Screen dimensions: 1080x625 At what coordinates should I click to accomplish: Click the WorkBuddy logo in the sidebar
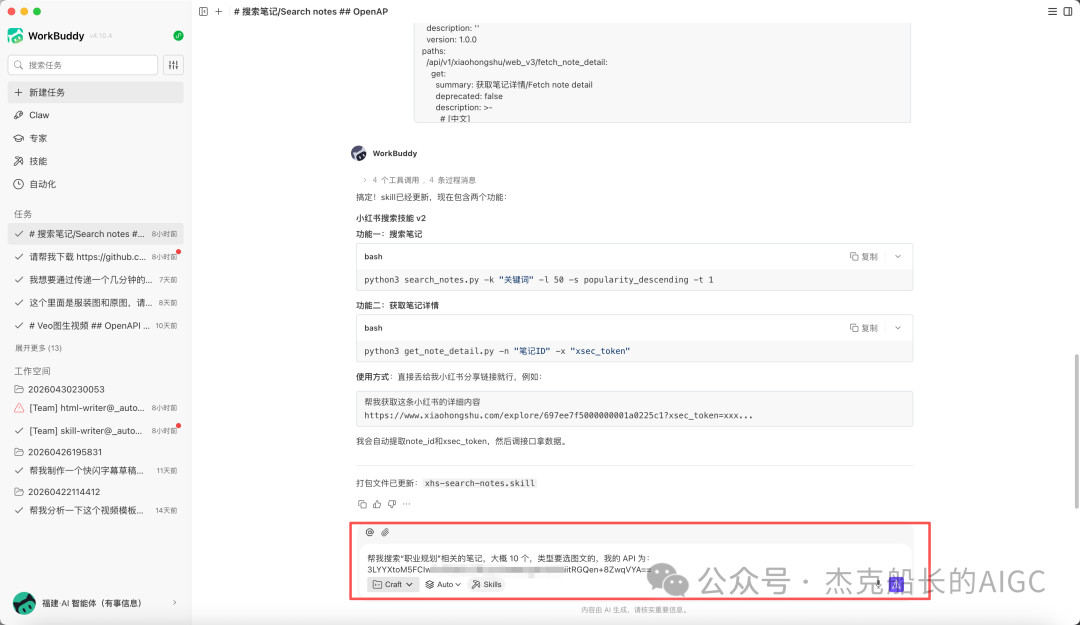point(15,36)
